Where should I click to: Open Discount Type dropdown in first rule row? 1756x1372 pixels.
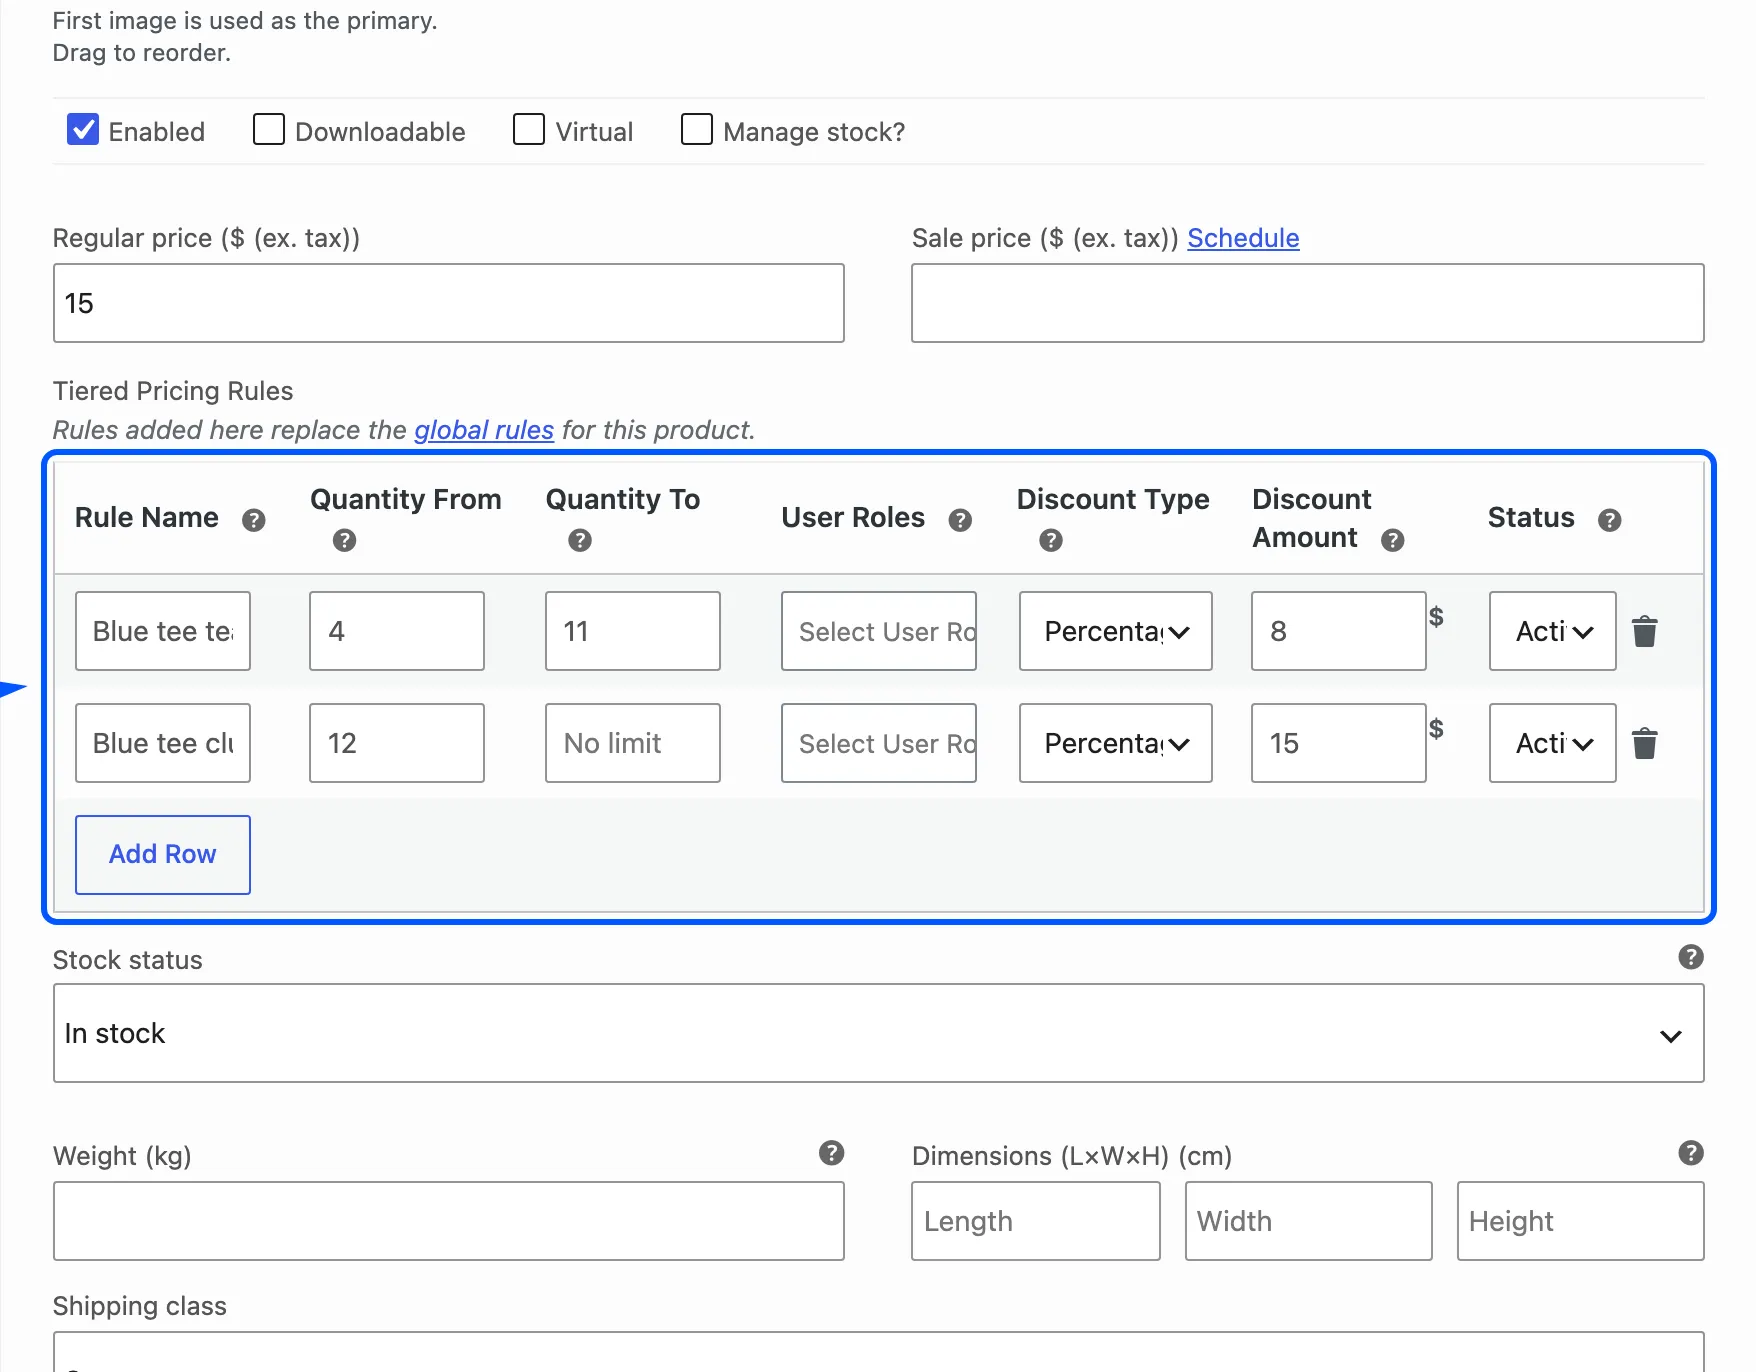1116,631
